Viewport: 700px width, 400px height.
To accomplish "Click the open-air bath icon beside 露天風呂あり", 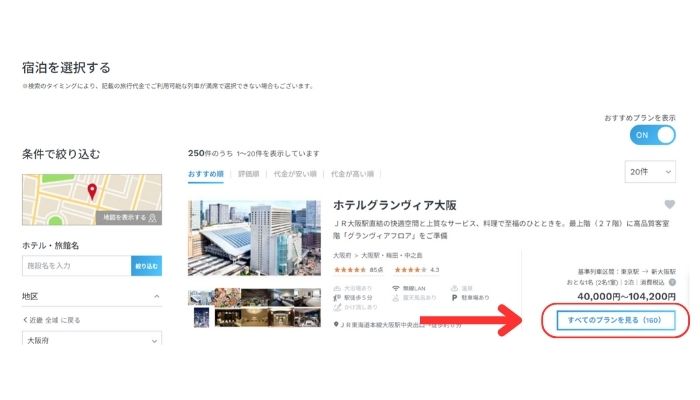I will click(396, 298).
